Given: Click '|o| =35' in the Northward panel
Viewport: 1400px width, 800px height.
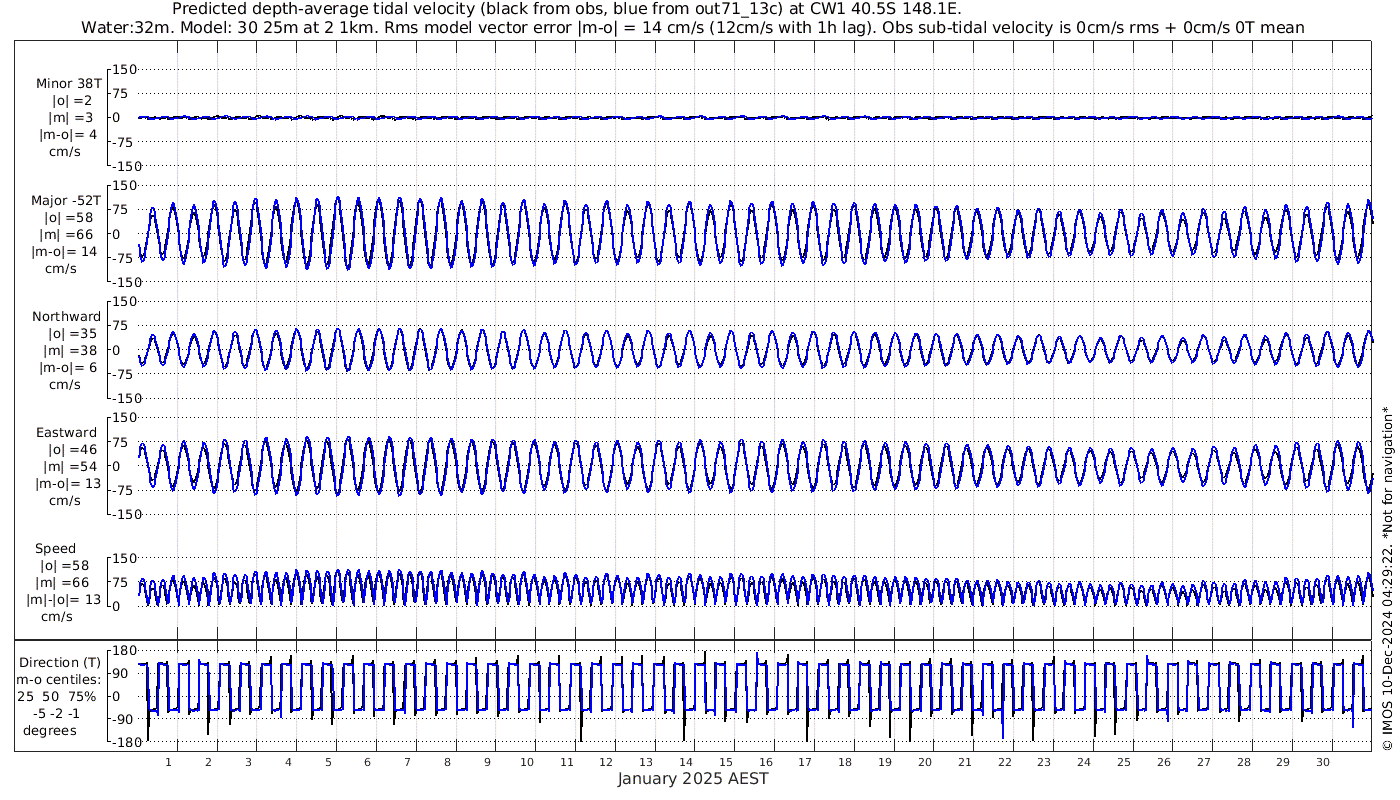Looking at the screenshot, I should pyautogui.click(x=72, y=334).
